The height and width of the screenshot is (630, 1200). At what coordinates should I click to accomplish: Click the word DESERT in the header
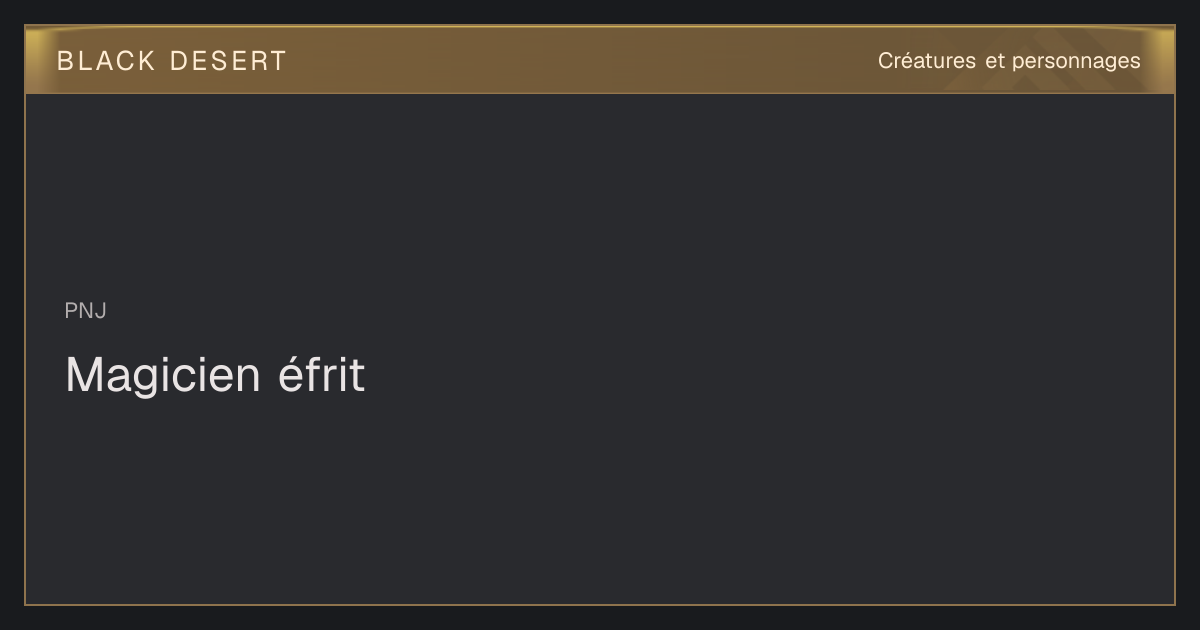[x=228, y=61]
